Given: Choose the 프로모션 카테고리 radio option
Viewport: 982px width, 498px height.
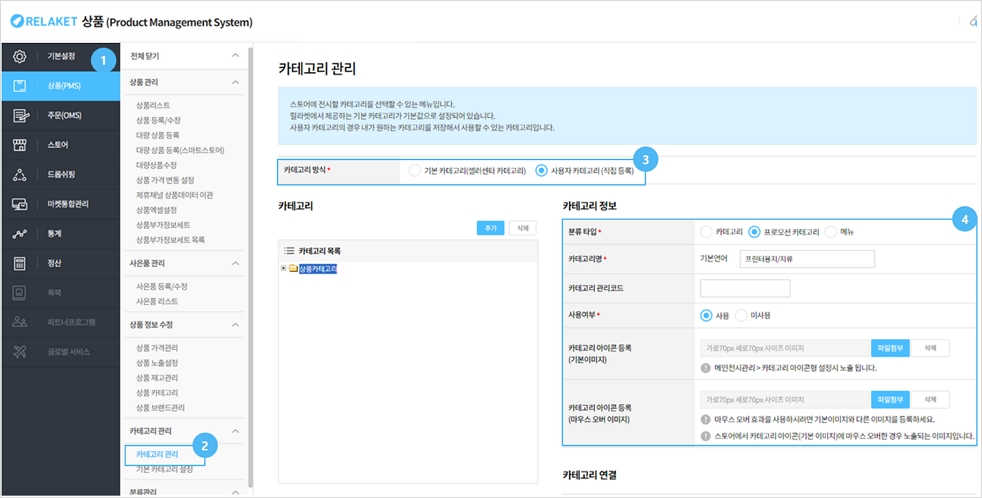Looking at the screenshot, I should tap(754, 232).
